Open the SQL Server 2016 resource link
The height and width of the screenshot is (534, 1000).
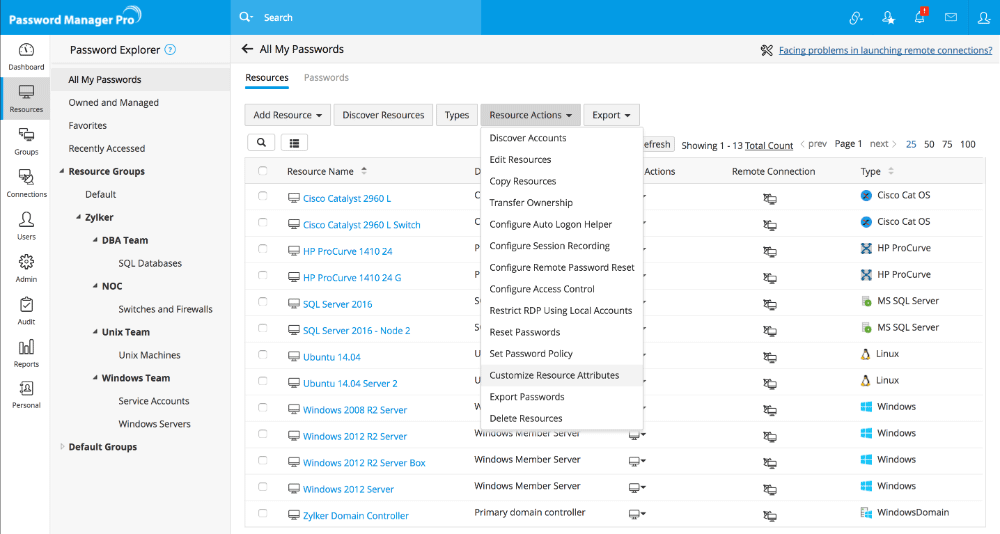tap(337, 304)
